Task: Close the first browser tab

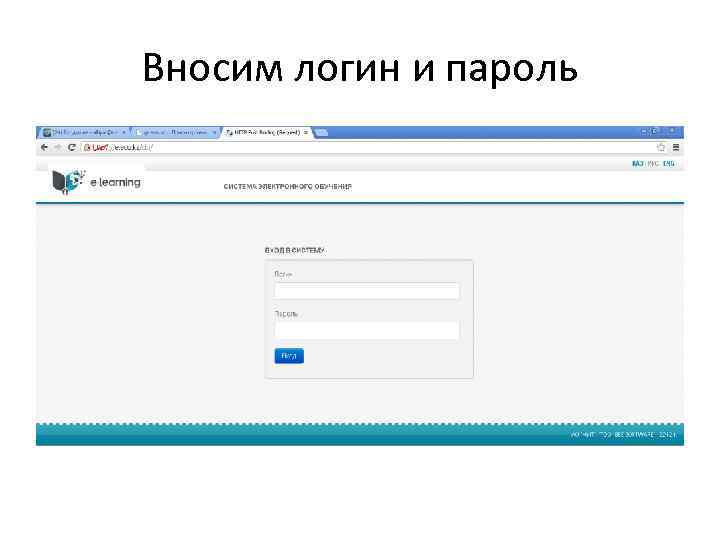Action: [124, 132]
